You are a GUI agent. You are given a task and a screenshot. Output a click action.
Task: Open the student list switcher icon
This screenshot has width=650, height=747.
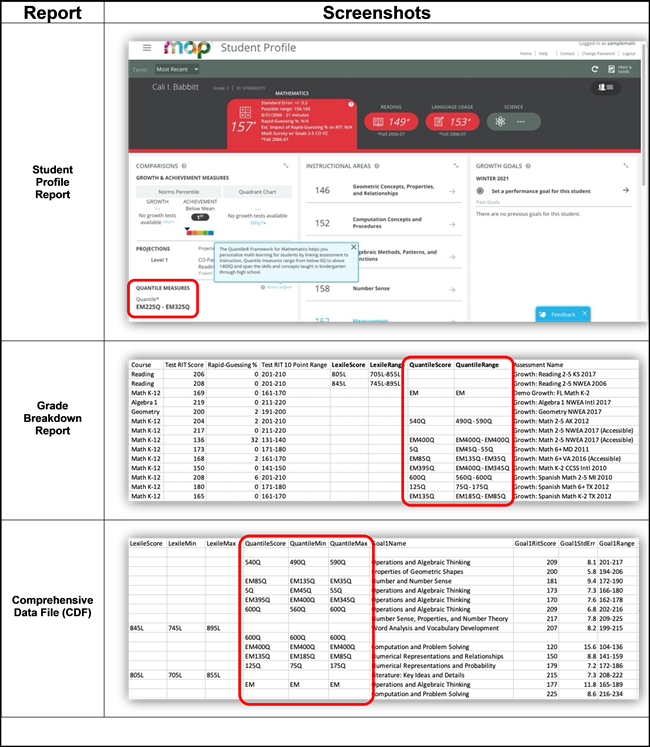tap(602, 88)
